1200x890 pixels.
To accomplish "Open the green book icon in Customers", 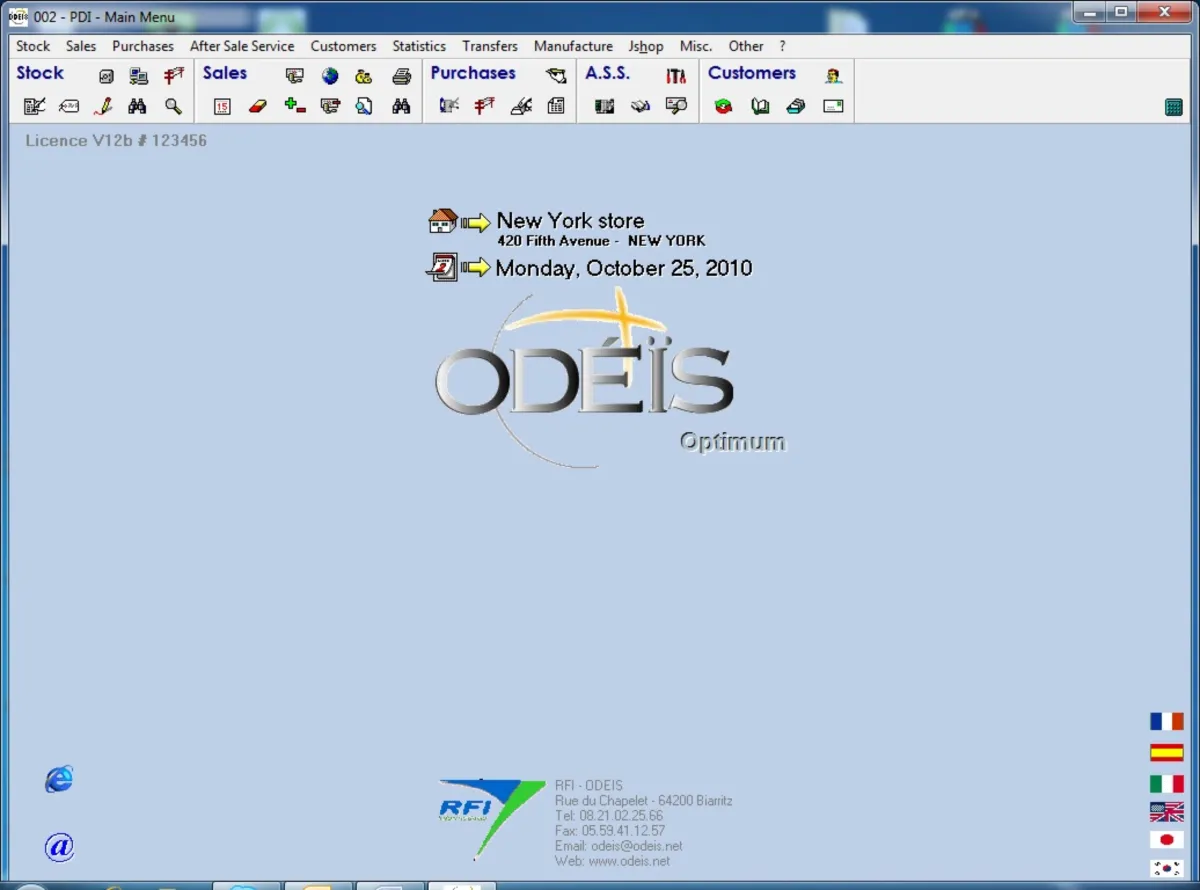I will [x=760, y=106].
